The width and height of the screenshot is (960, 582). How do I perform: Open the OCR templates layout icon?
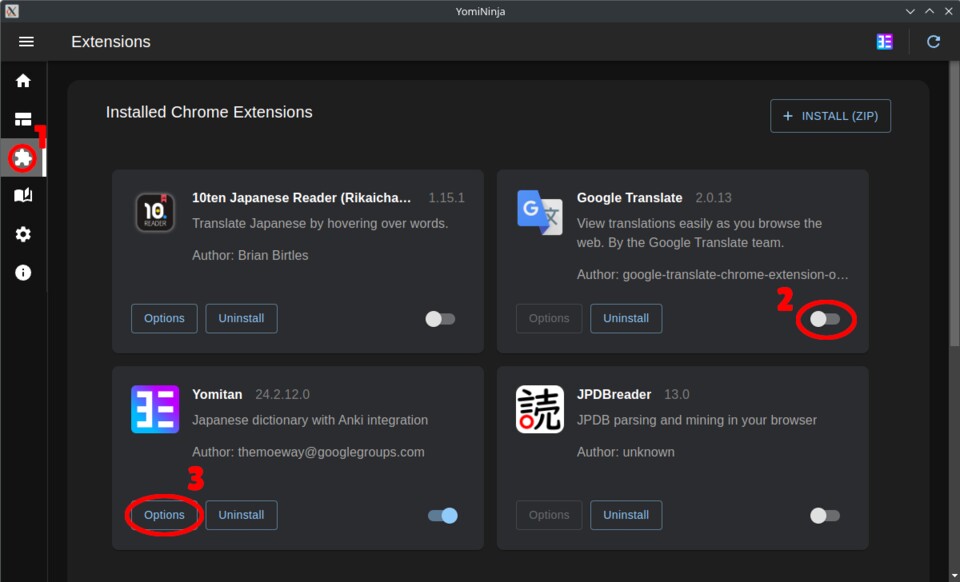[x=23, y=120]
